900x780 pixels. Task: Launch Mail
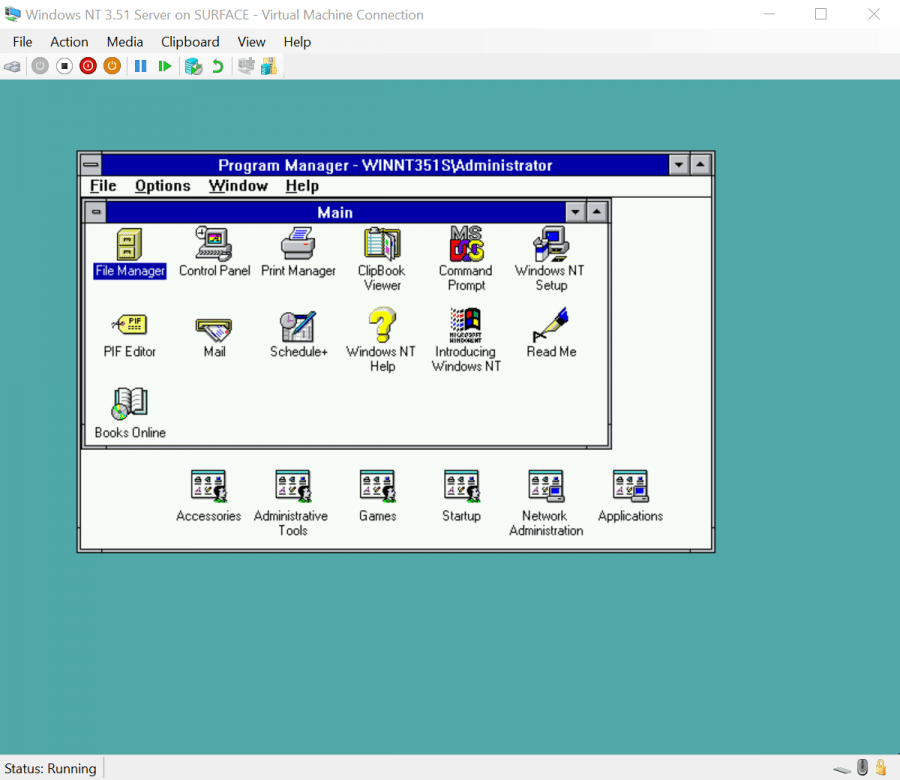click(213, 327)
